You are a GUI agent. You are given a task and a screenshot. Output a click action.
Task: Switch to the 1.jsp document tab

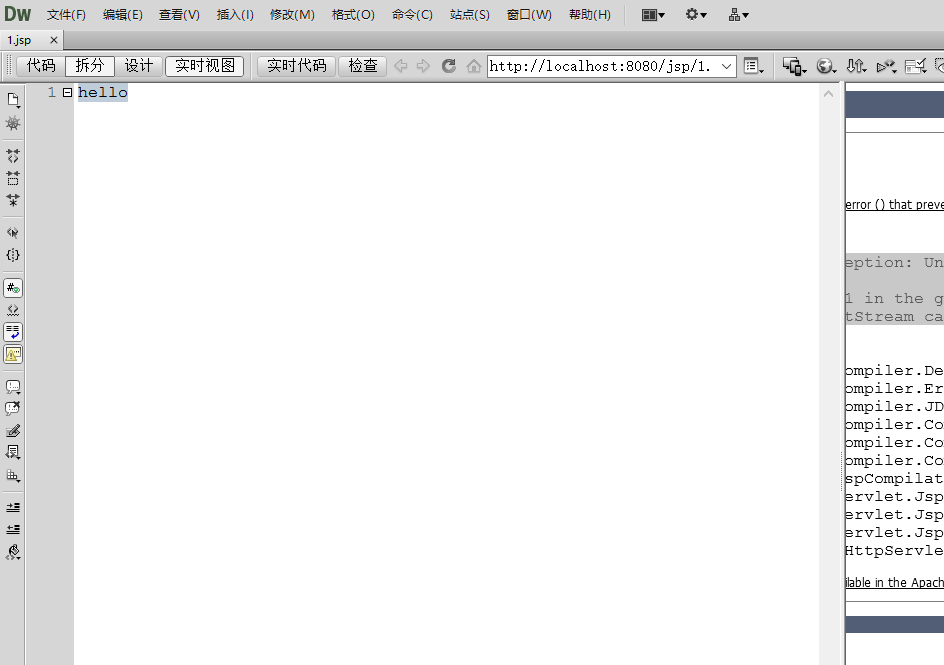[x=20, y=40]
